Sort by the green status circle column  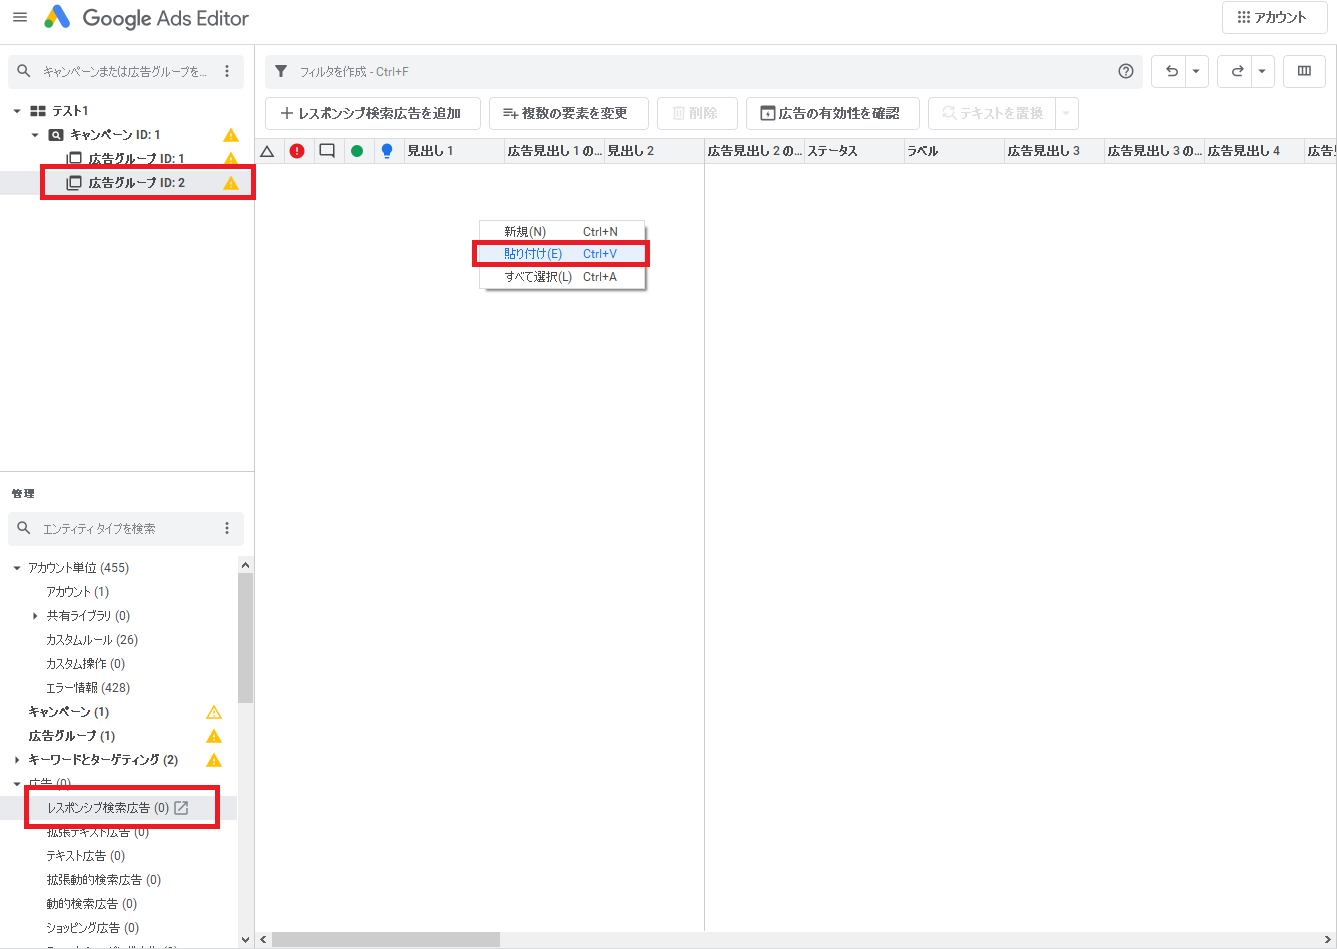pyautogui.click(x=357, y=151)
